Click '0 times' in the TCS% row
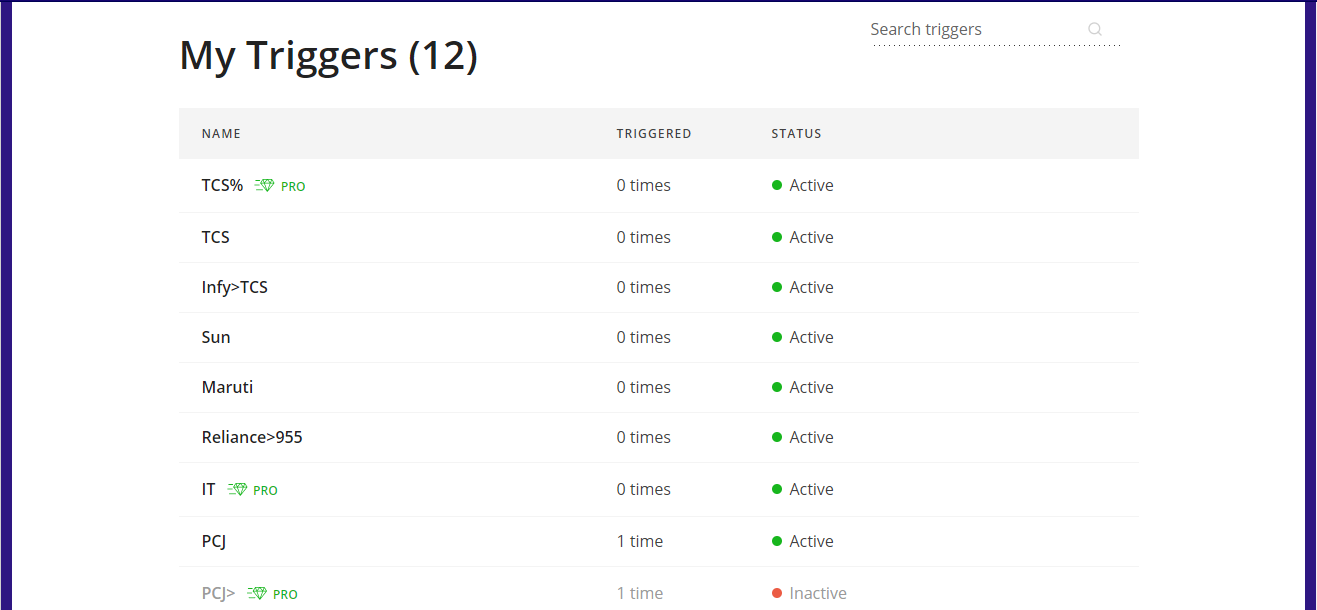1317x610 pixels. point(644,185)
